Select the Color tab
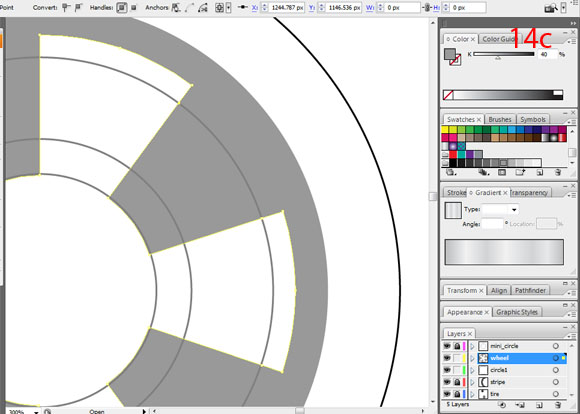The height and width of the screenshot is (414, 580). pos(461,39)
